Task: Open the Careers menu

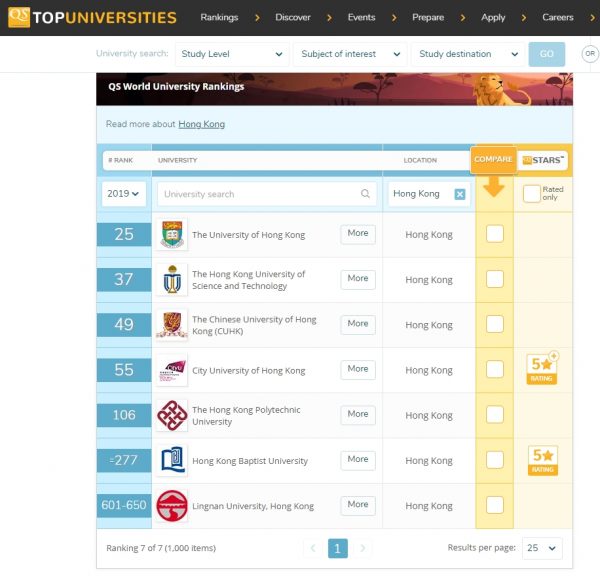Action: 558,17
